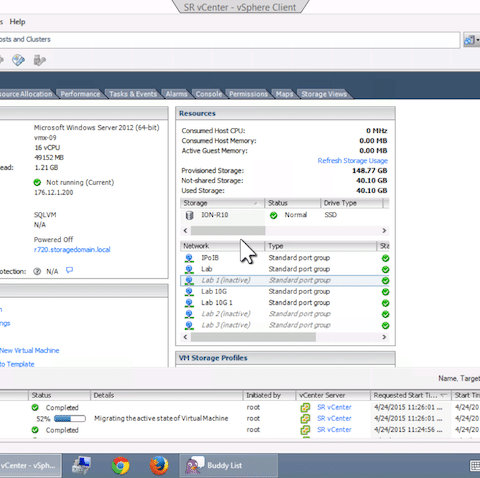
Task: Open the search options dropdown icon
Action: tap(471, 40)
